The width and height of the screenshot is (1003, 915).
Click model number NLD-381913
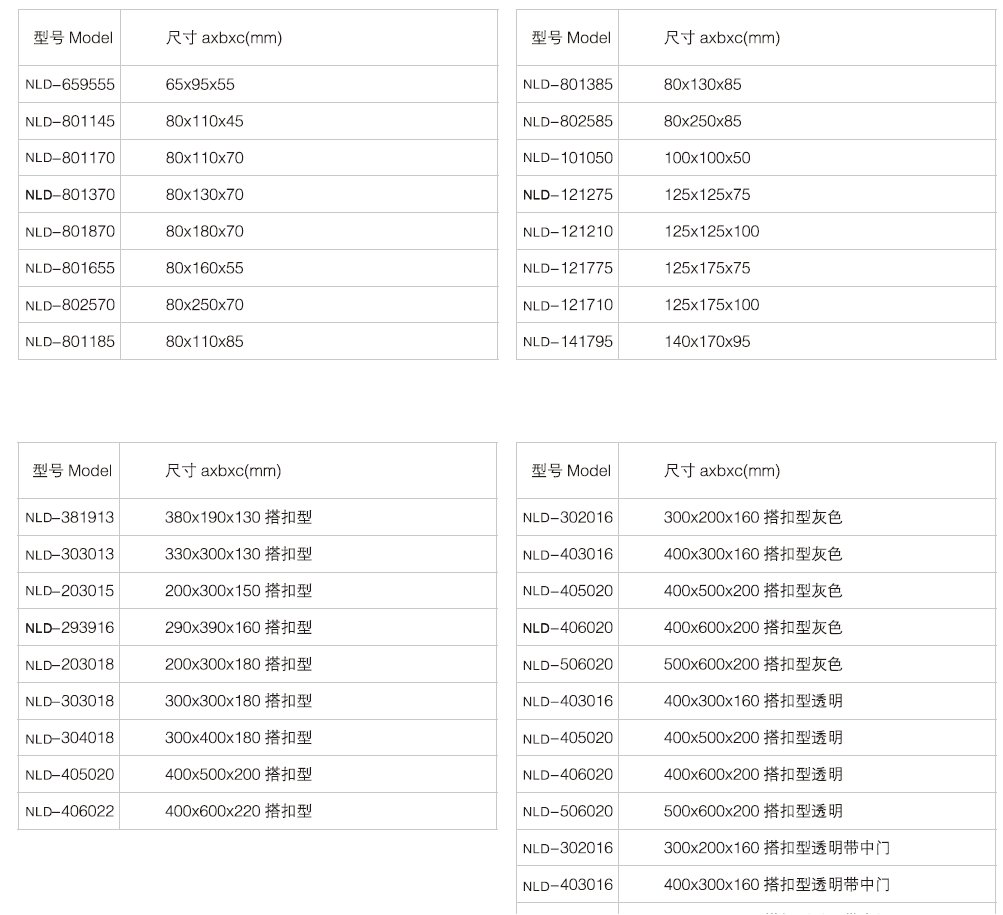tap(70, 518)
